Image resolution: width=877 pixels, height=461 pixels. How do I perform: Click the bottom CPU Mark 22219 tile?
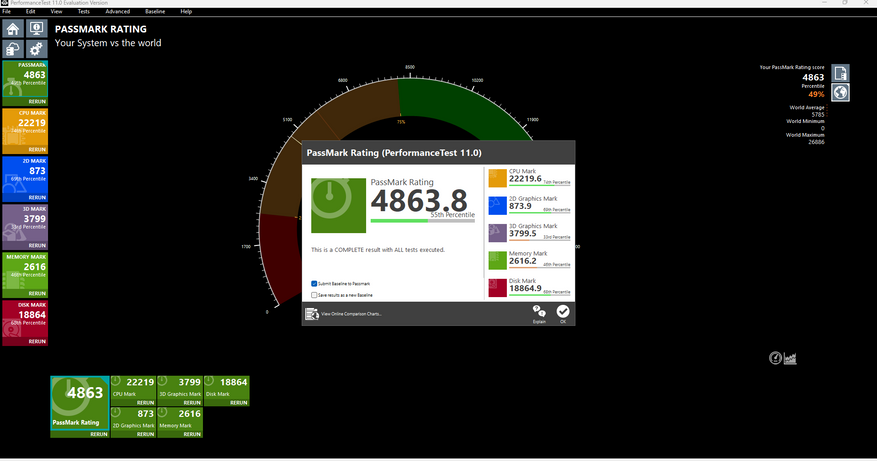click(133, 387)
